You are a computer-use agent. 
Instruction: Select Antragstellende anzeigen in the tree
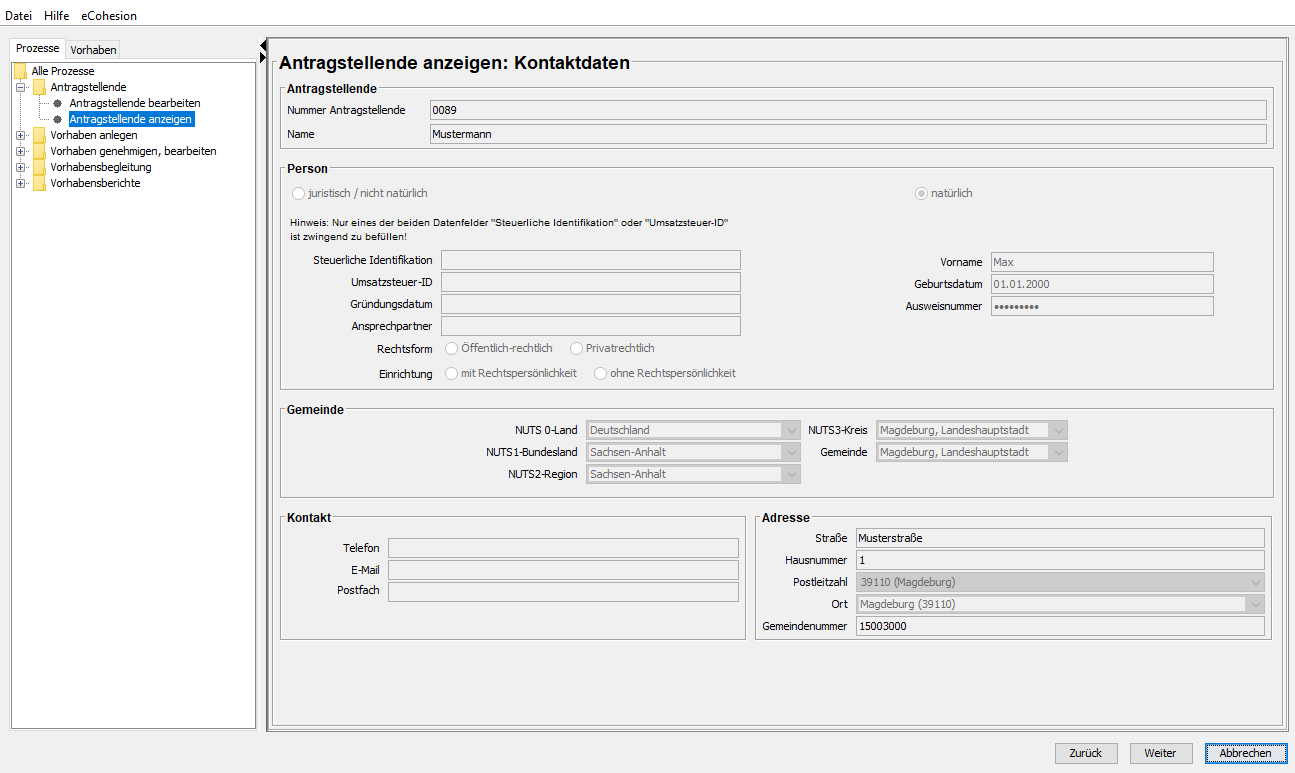click(x=131, y=119)
